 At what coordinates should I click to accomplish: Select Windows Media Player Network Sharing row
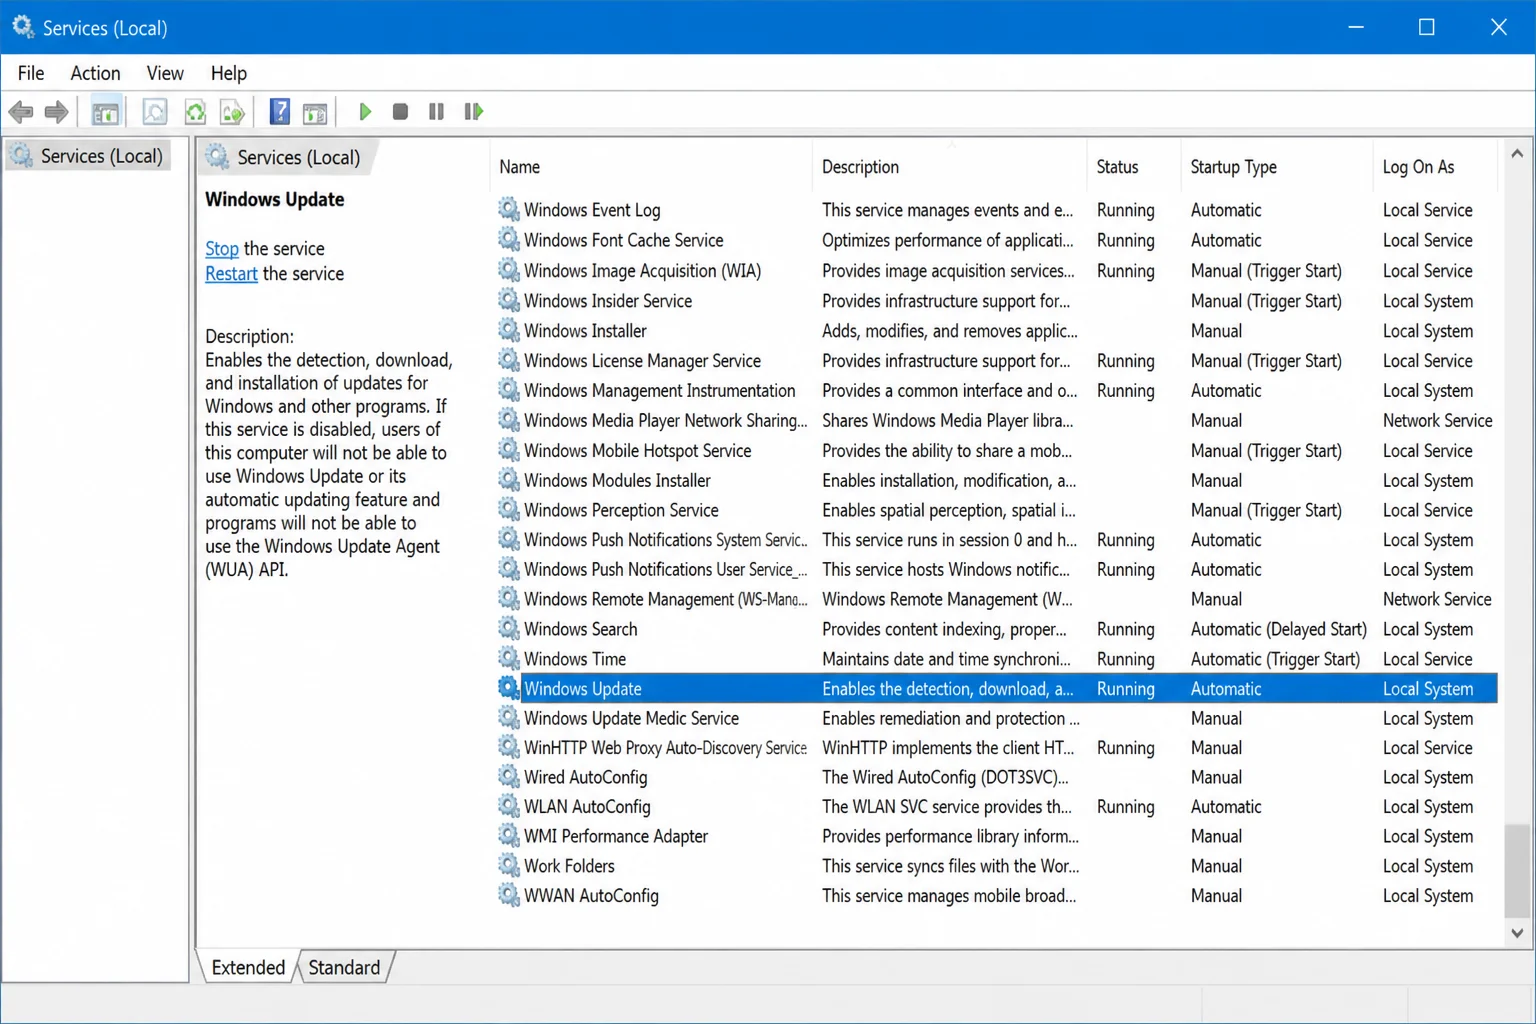[997, 420]
